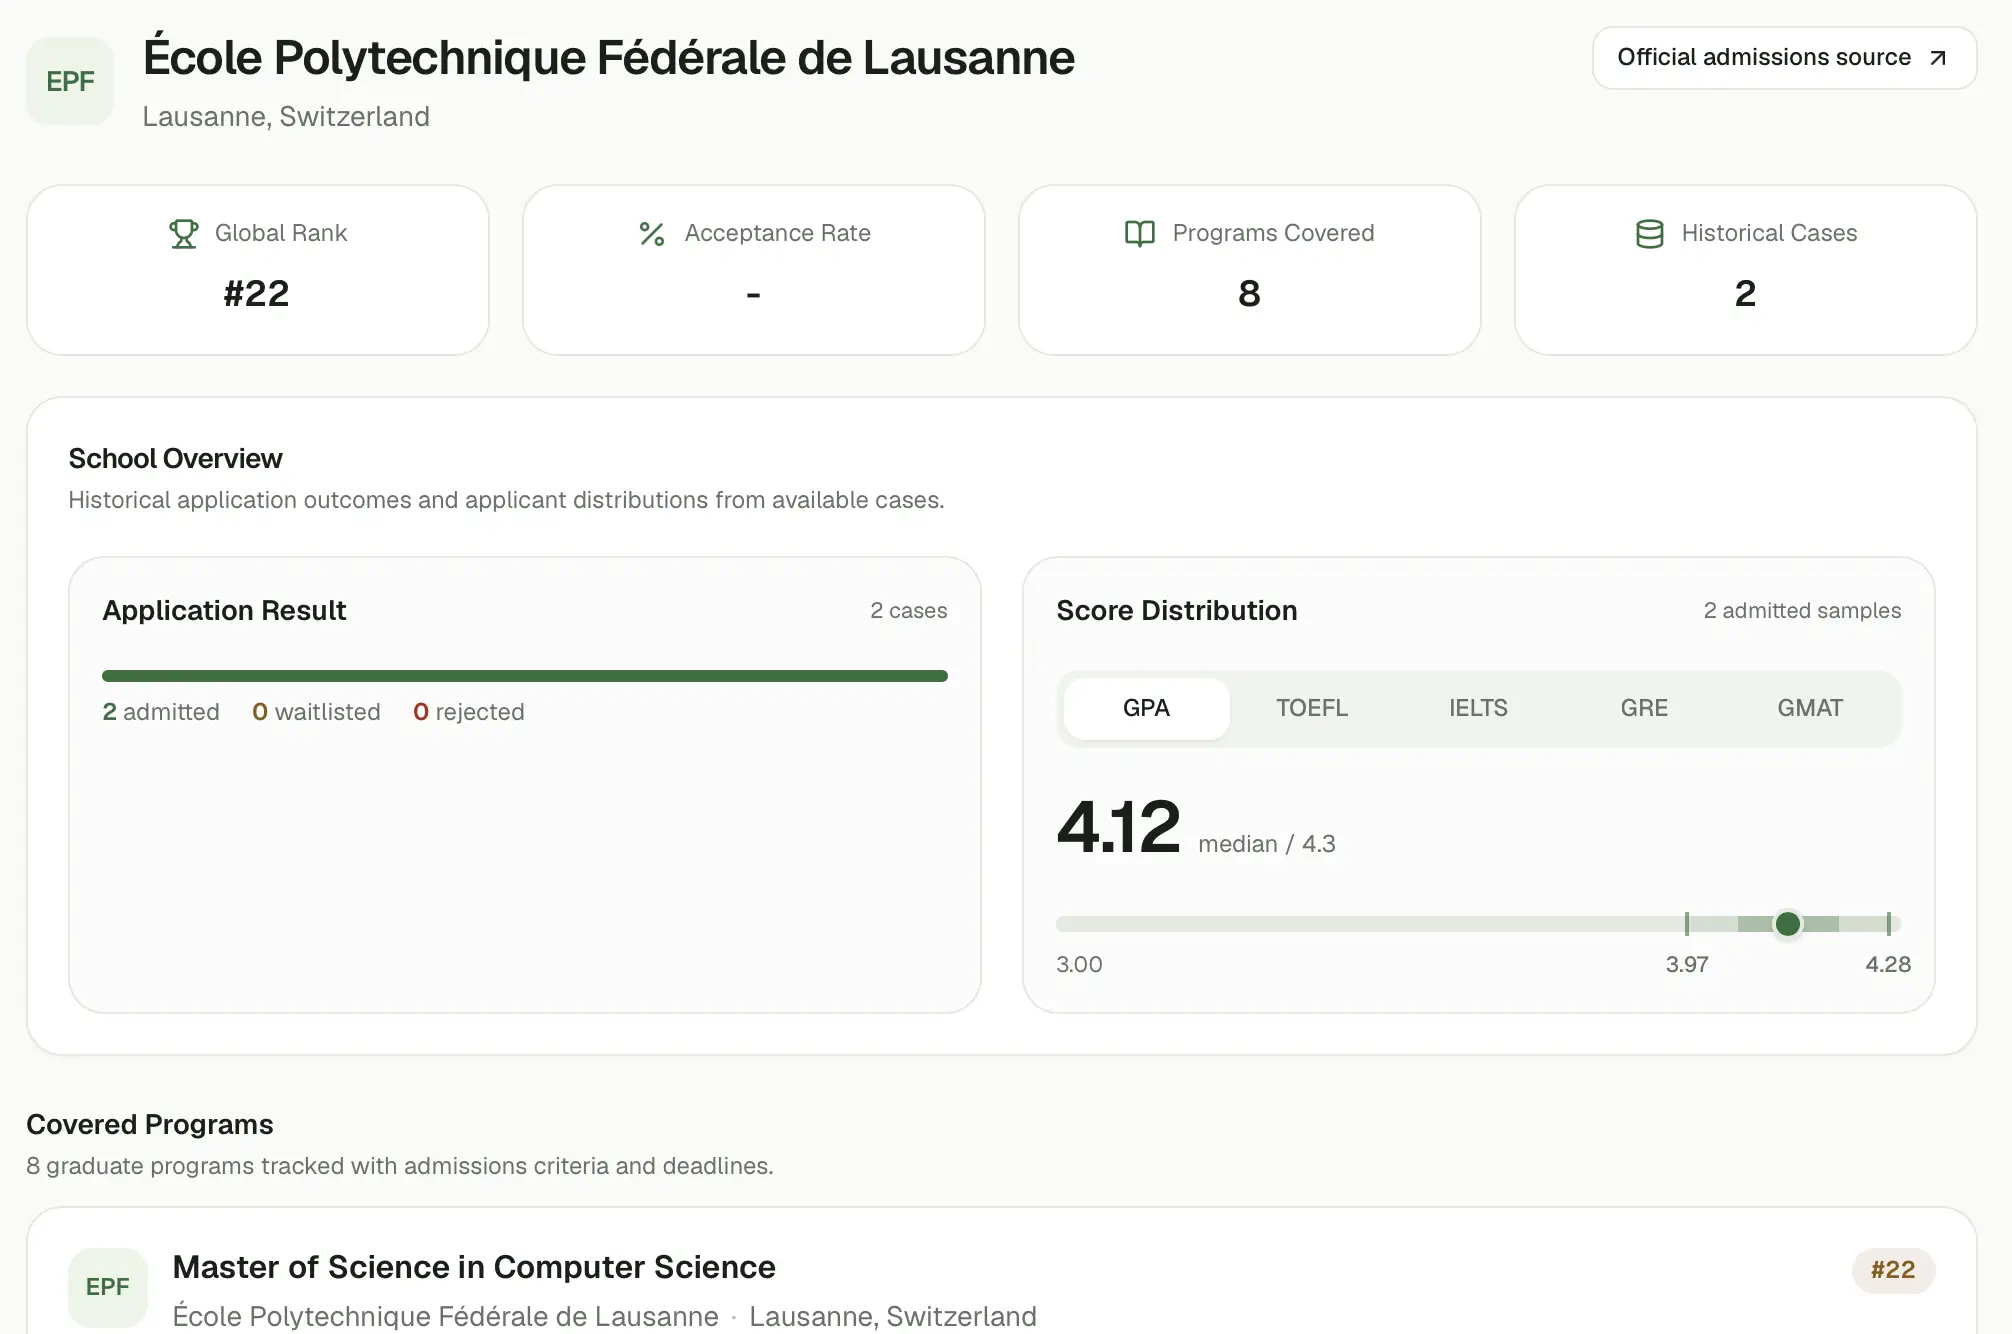Switch to the IELTS tab

[1478, 709]
